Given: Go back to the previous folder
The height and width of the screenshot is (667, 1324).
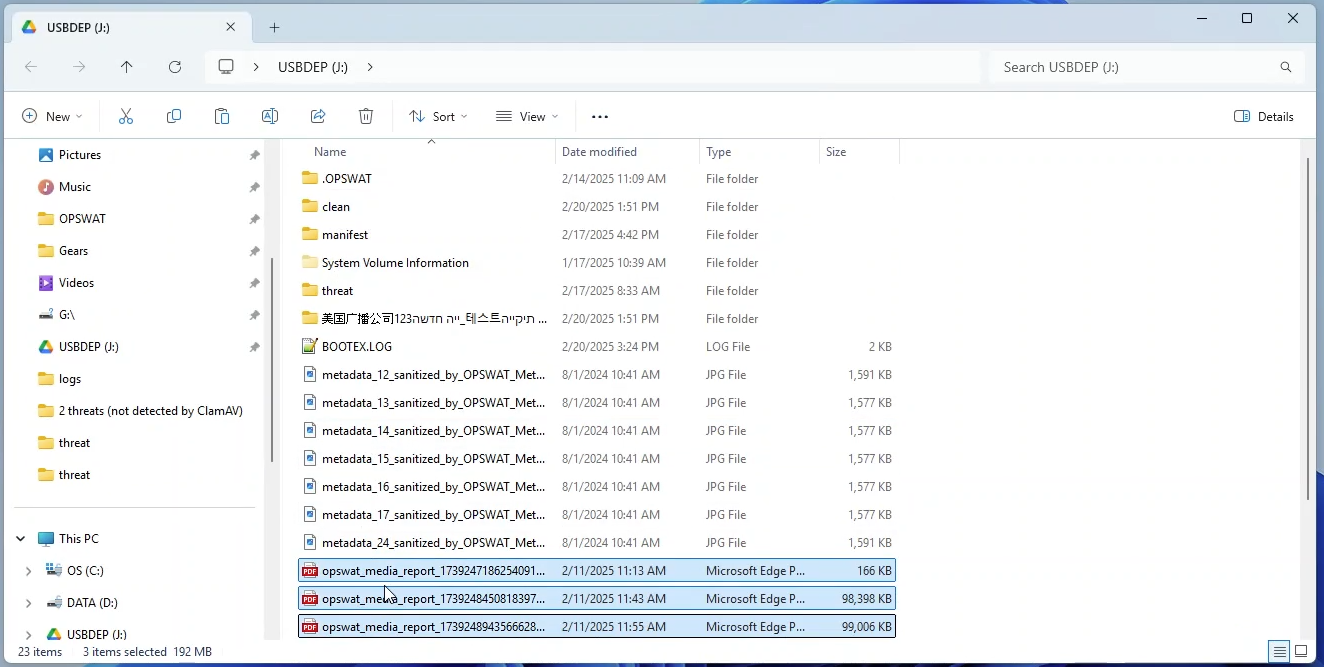Looking at the screenshot, I should click(31, 67).
